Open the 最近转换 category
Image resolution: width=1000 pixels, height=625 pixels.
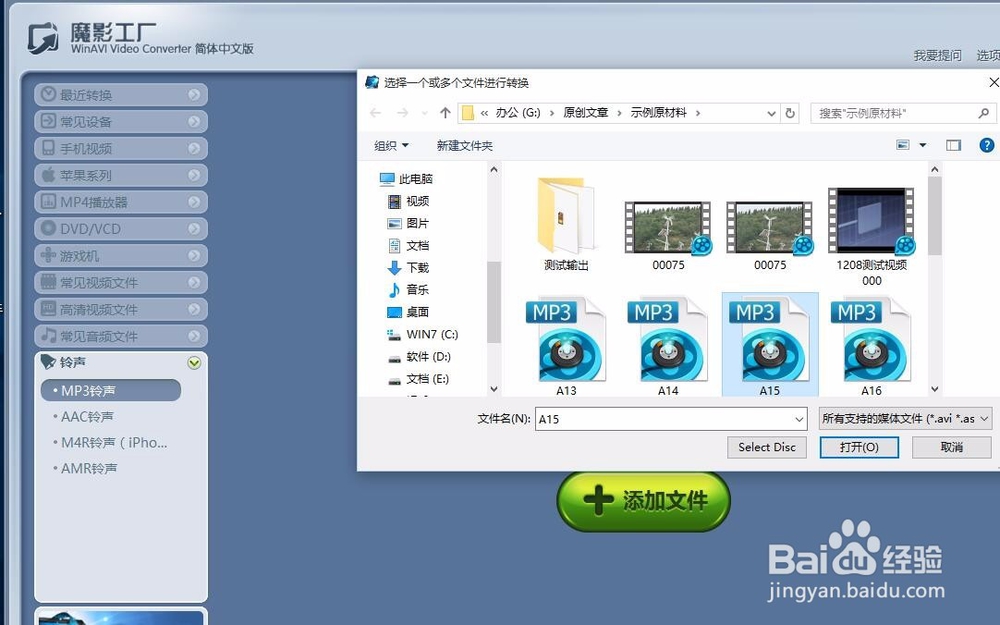pyautogui.click(x=121, y=95)
